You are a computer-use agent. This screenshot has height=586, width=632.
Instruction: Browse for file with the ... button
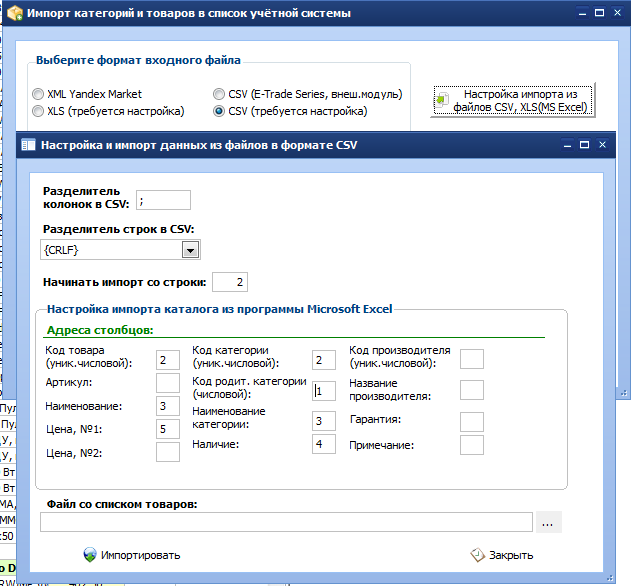[x=548, y=523]
